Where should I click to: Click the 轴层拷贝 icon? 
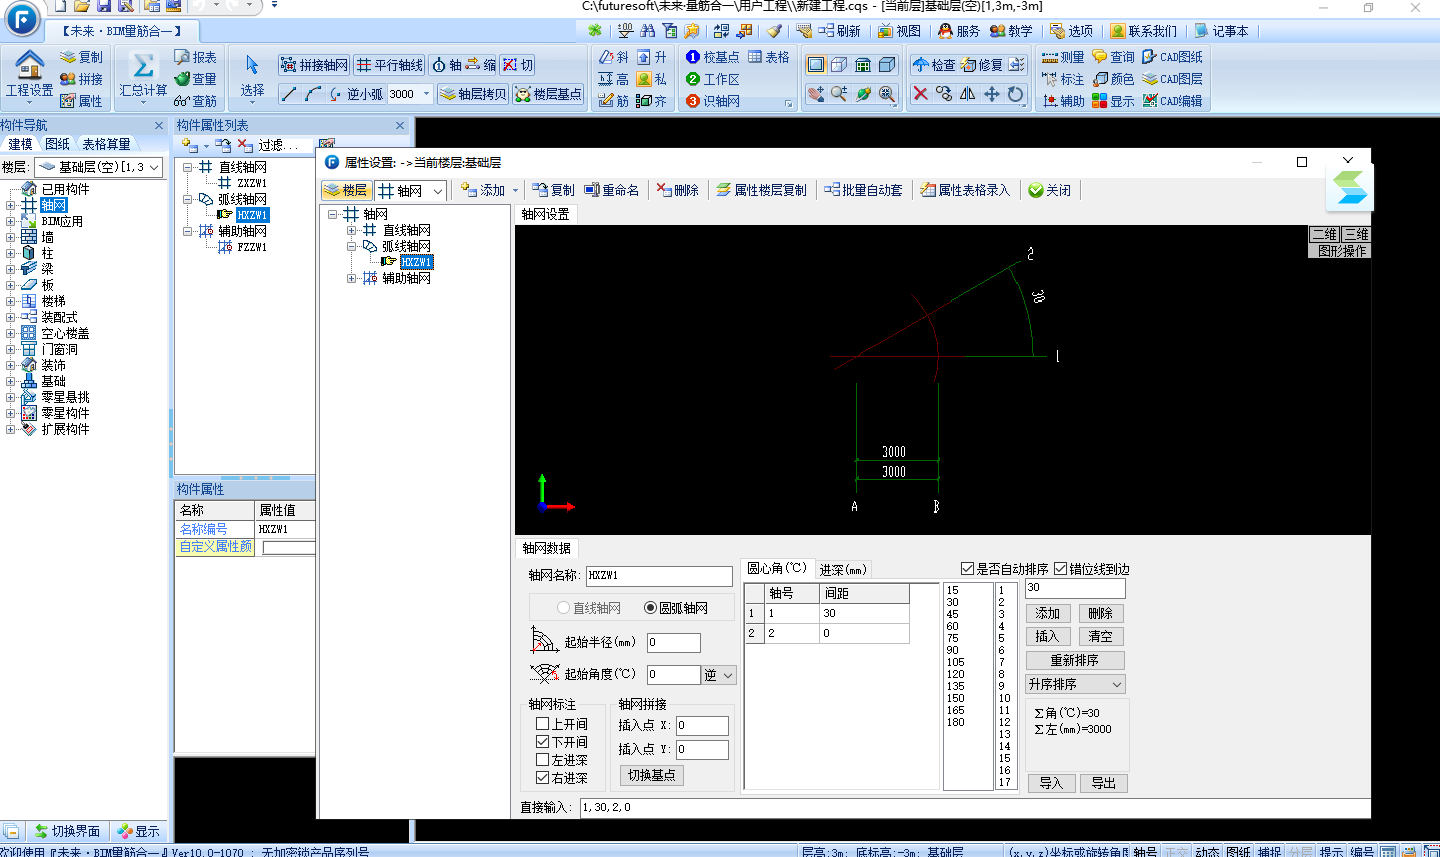(x=473, y=94)
